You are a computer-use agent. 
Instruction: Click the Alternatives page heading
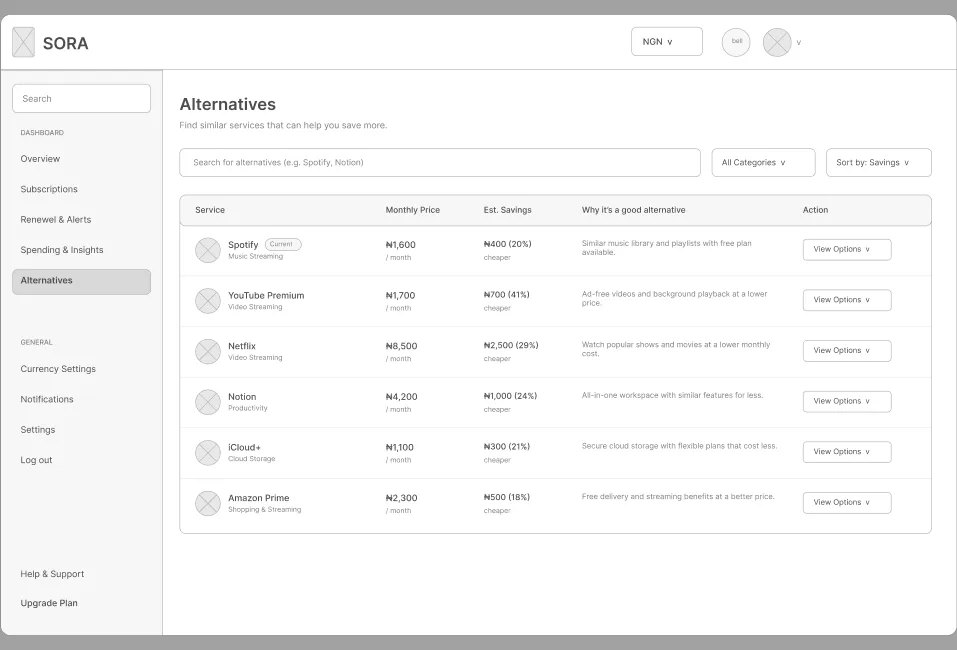pos(228,104)
